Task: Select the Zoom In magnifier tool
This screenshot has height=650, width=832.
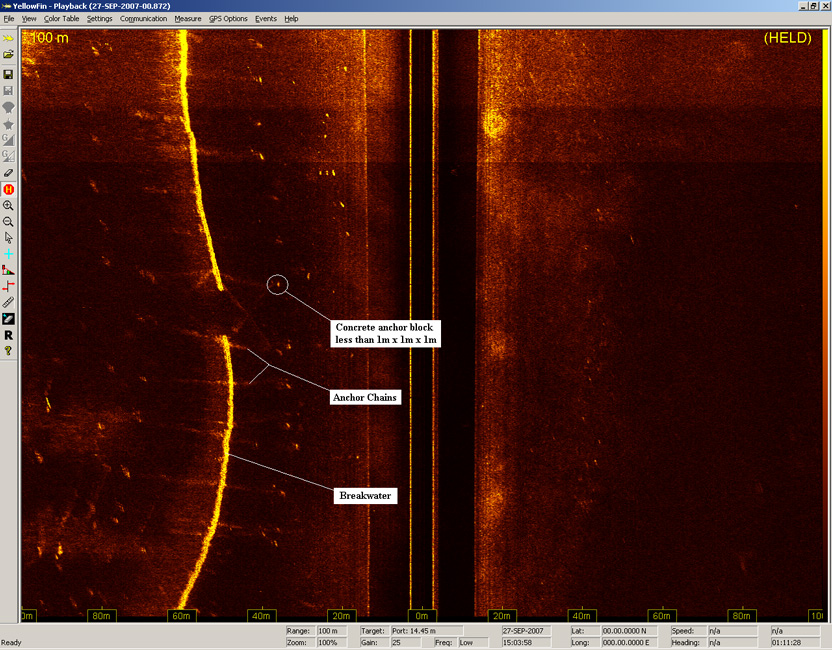Action: [x=8, y=207]
